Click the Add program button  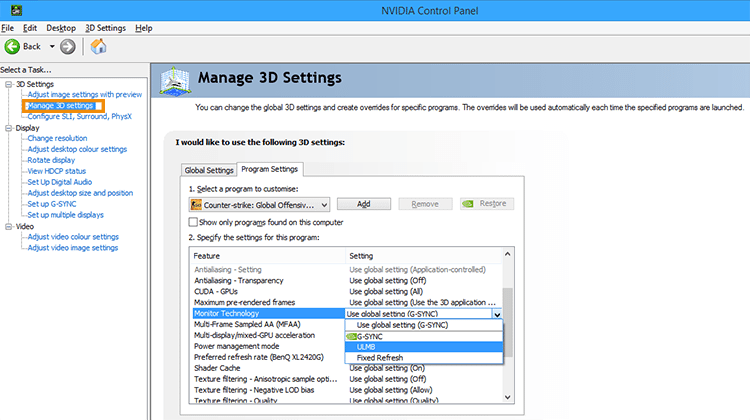click(364, 204)
